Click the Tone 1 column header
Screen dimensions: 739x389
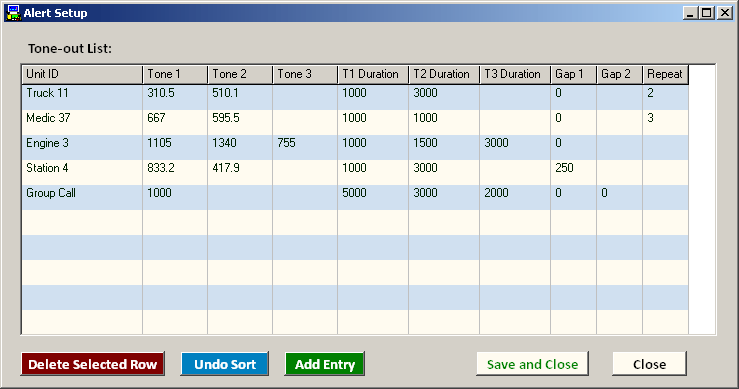coord(175,74)
